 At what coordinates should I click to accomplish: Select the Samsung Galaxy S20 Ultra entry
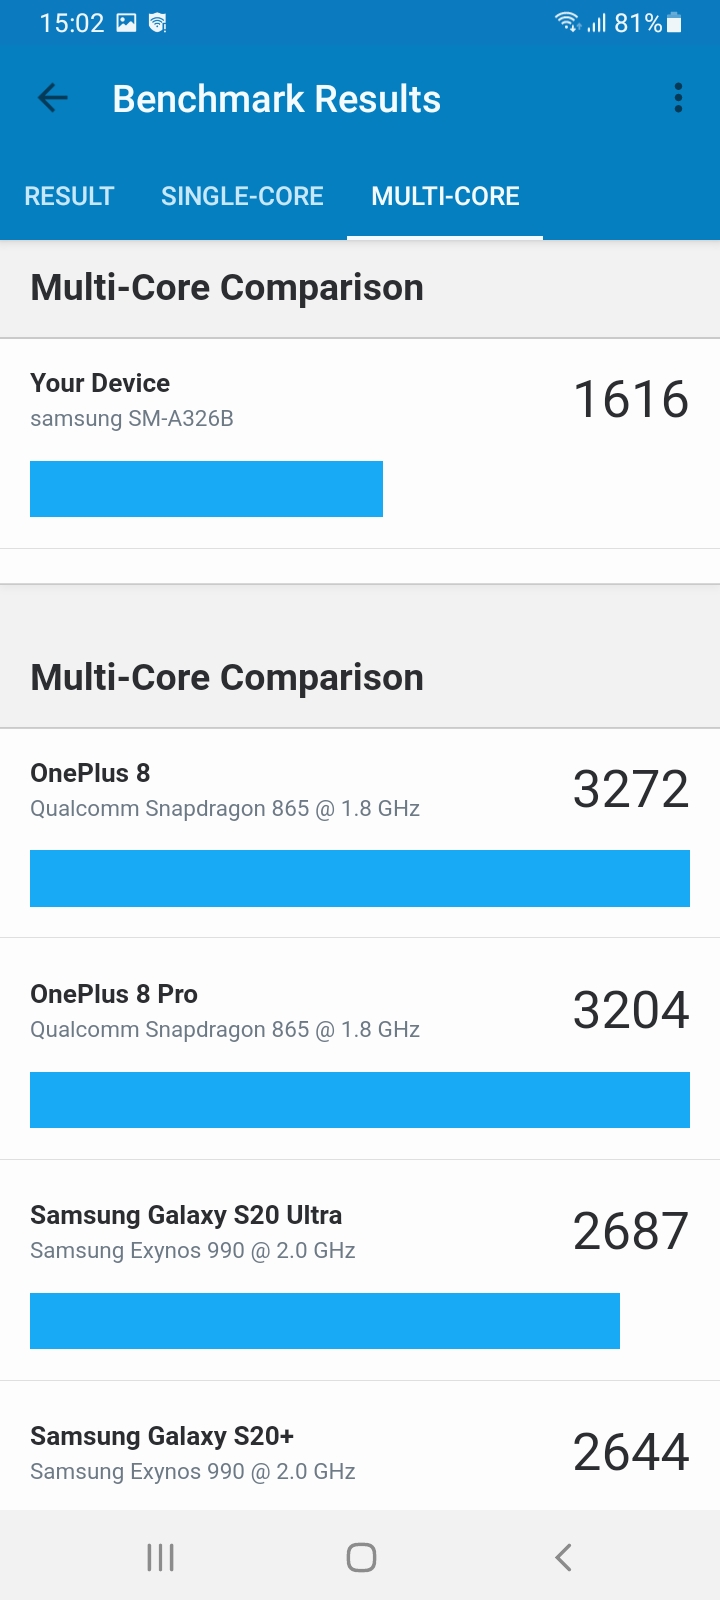[360, 1232]
